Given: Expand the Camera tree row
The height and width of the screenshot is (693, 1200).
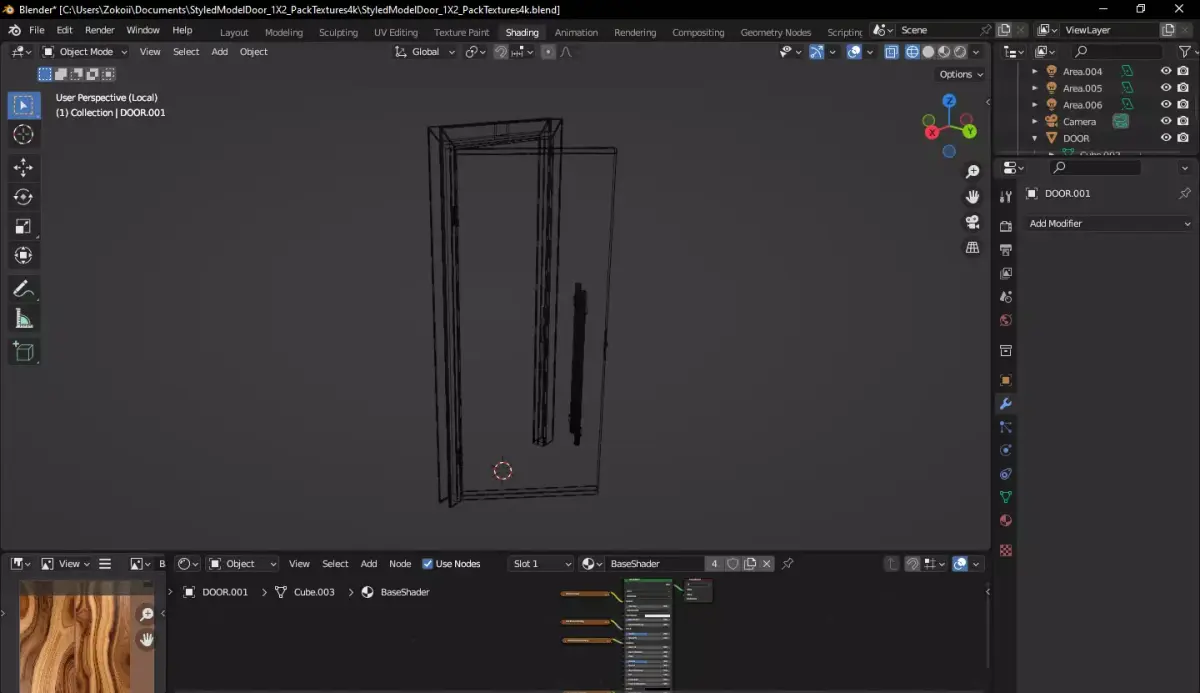Looking at the screenshot, I should (1035, 121).
